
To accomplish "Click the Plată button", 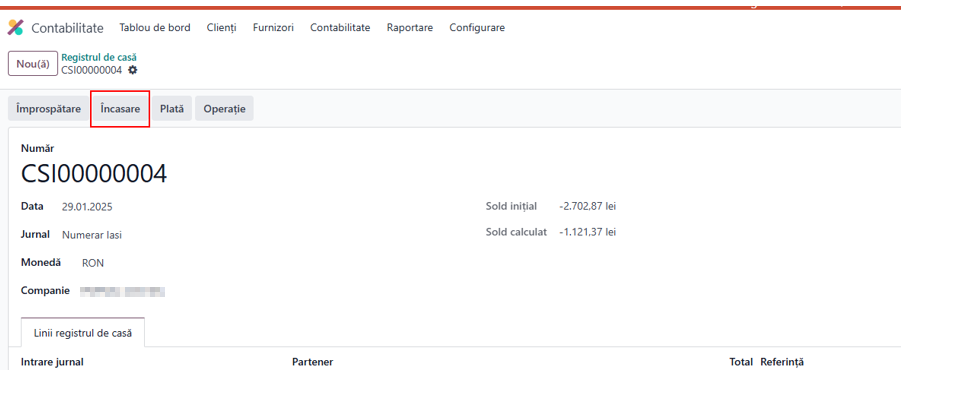I will pyautogui.click(x=172, y=109).
